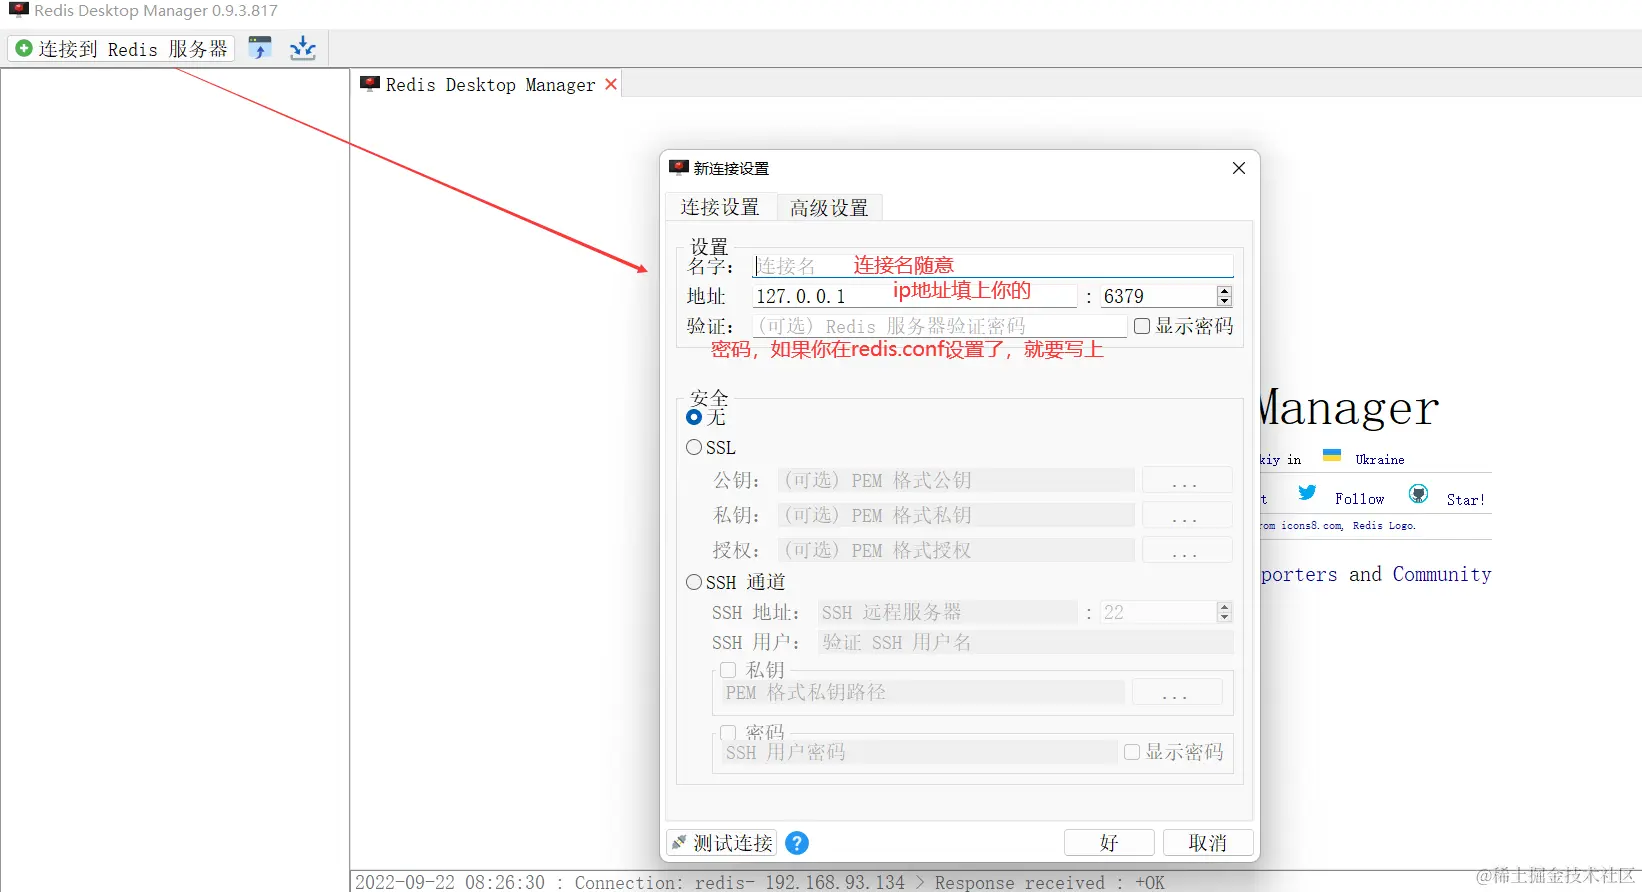Image resolution: width=1642 pixels, height=892 pixels.
Task: Close the 新连接设置 dialog
Action: [1239, 168]
